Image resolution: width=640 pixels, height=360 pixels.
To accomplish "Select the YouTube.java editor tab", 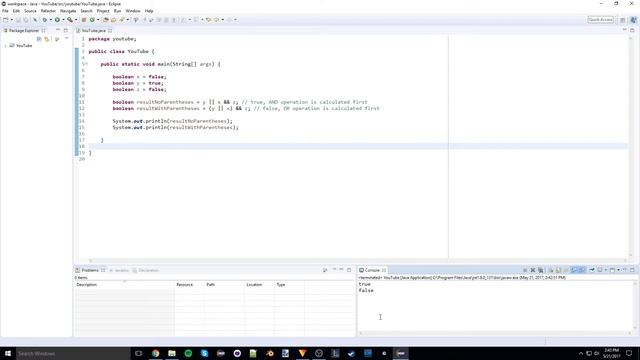I will click(x=94, y=31).
